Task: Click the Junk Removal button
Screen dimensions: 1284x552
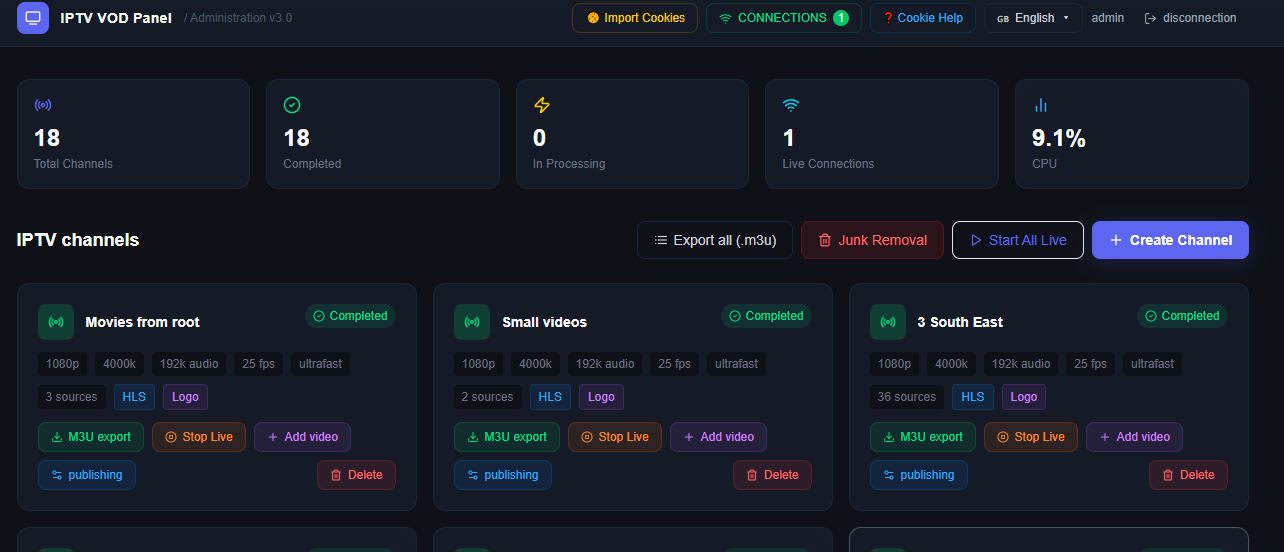Action: pyautogui.click(x=872, y=240)
